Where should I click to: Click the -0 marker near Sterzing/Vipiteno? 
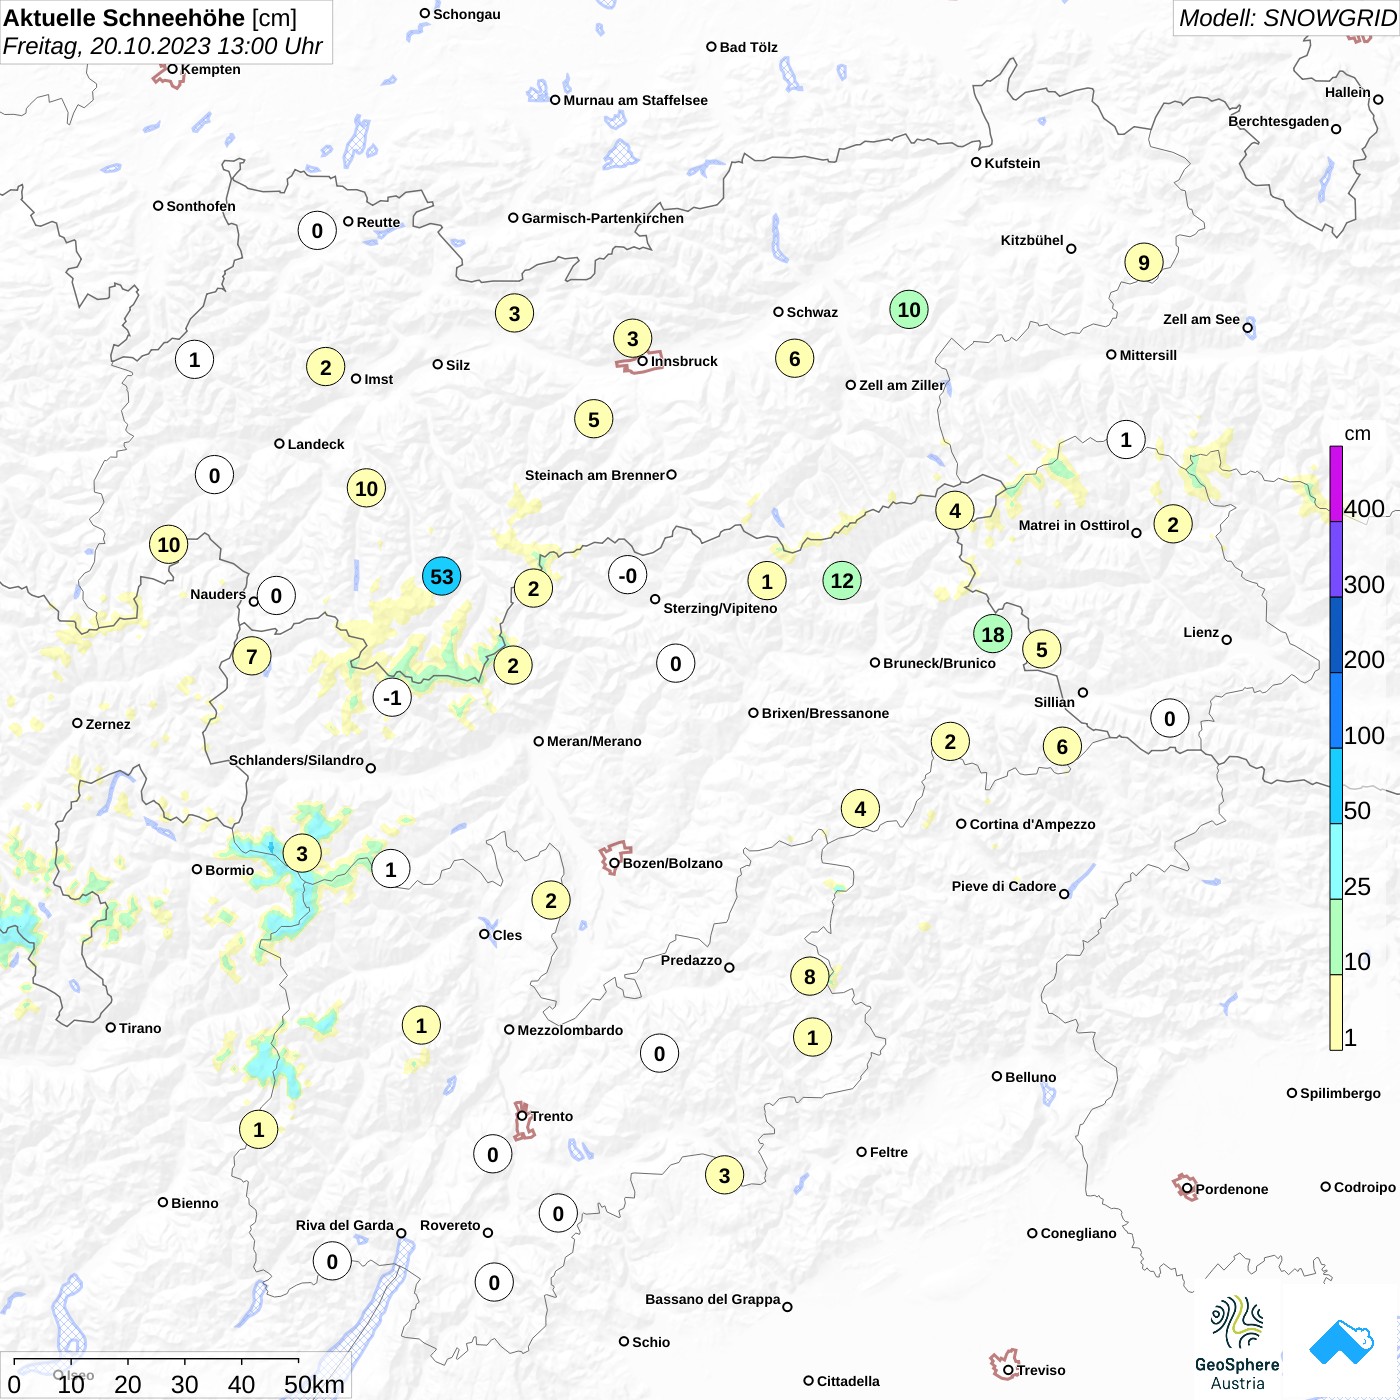tap(627, 575)
